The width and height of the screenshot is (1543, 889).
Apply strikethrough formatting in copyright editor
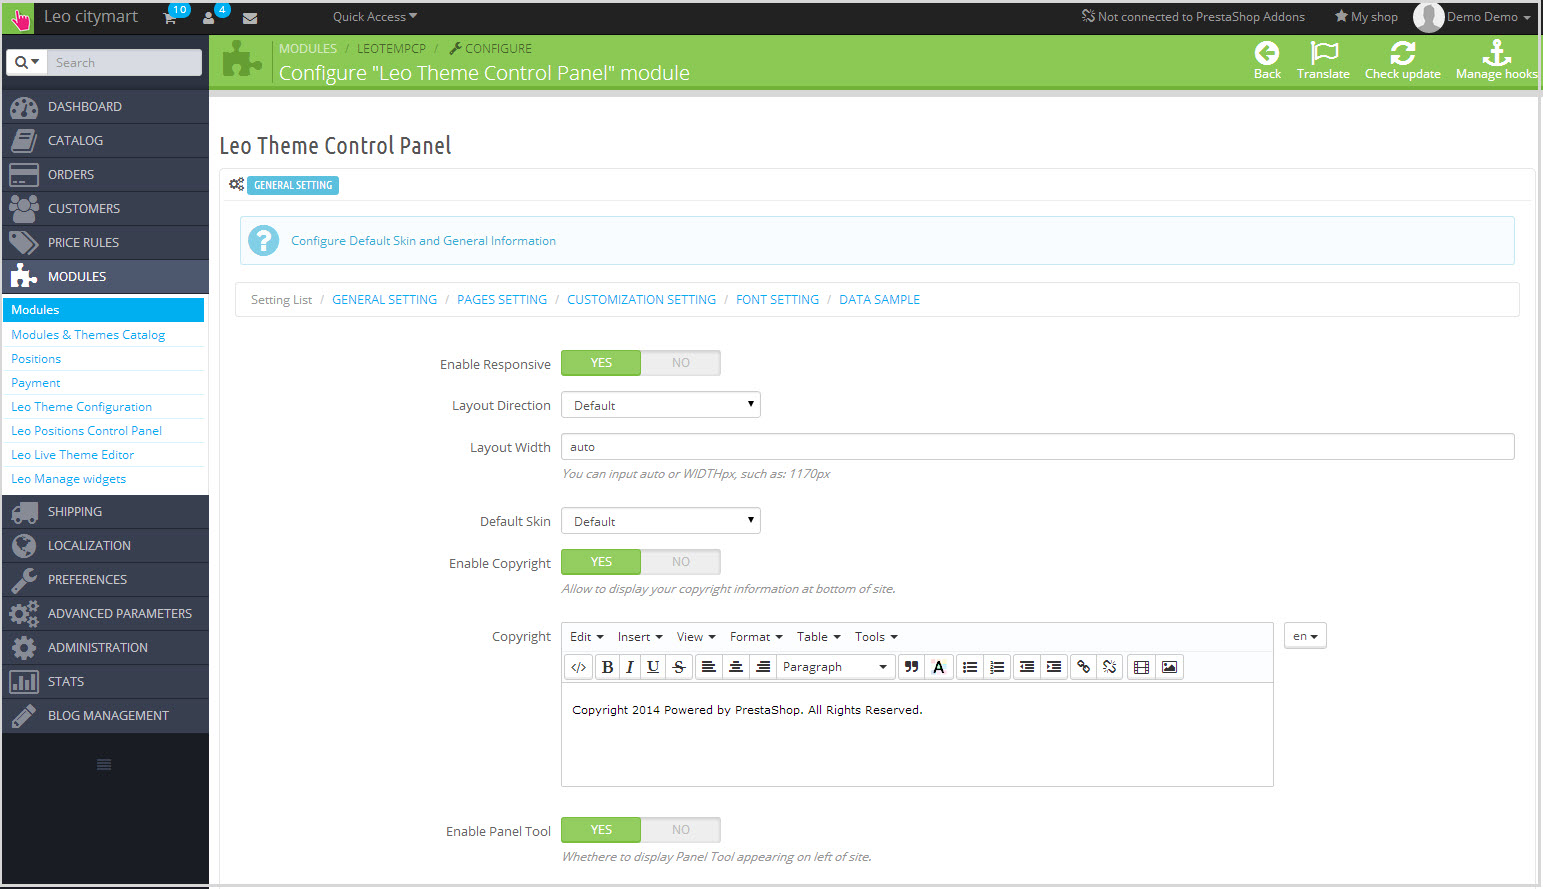(679, 667)
